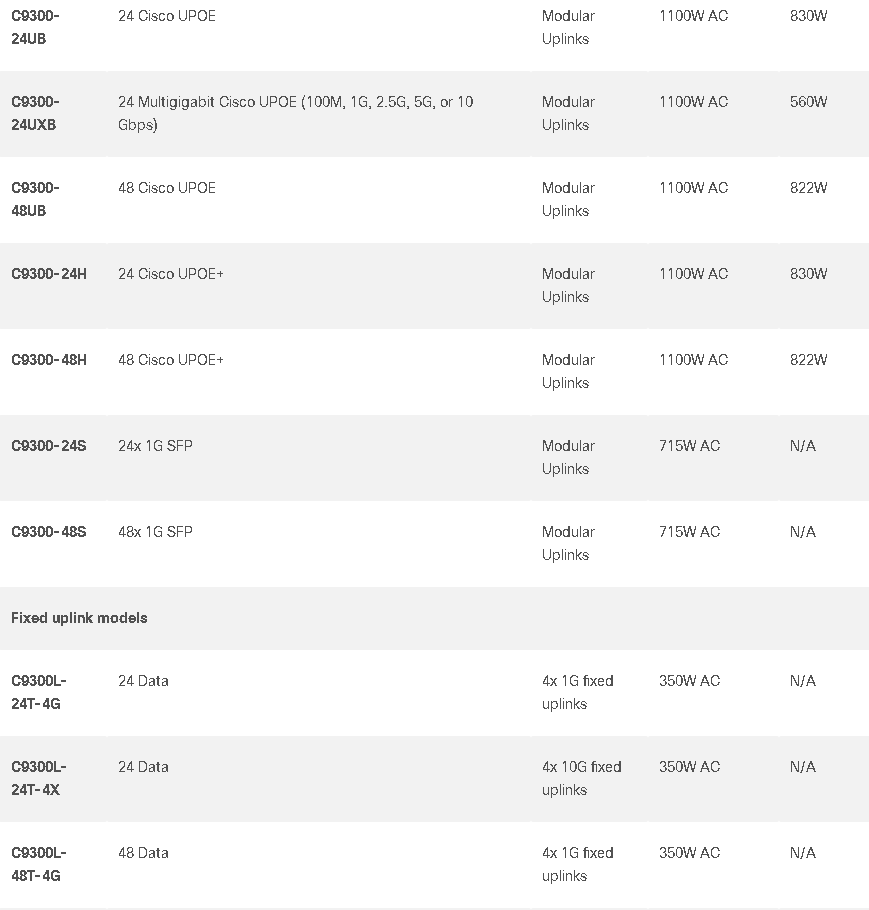The width and height of the screenshot is (869, 910).
Task: Click the 48x 1G SFP description
Action: 156,532
